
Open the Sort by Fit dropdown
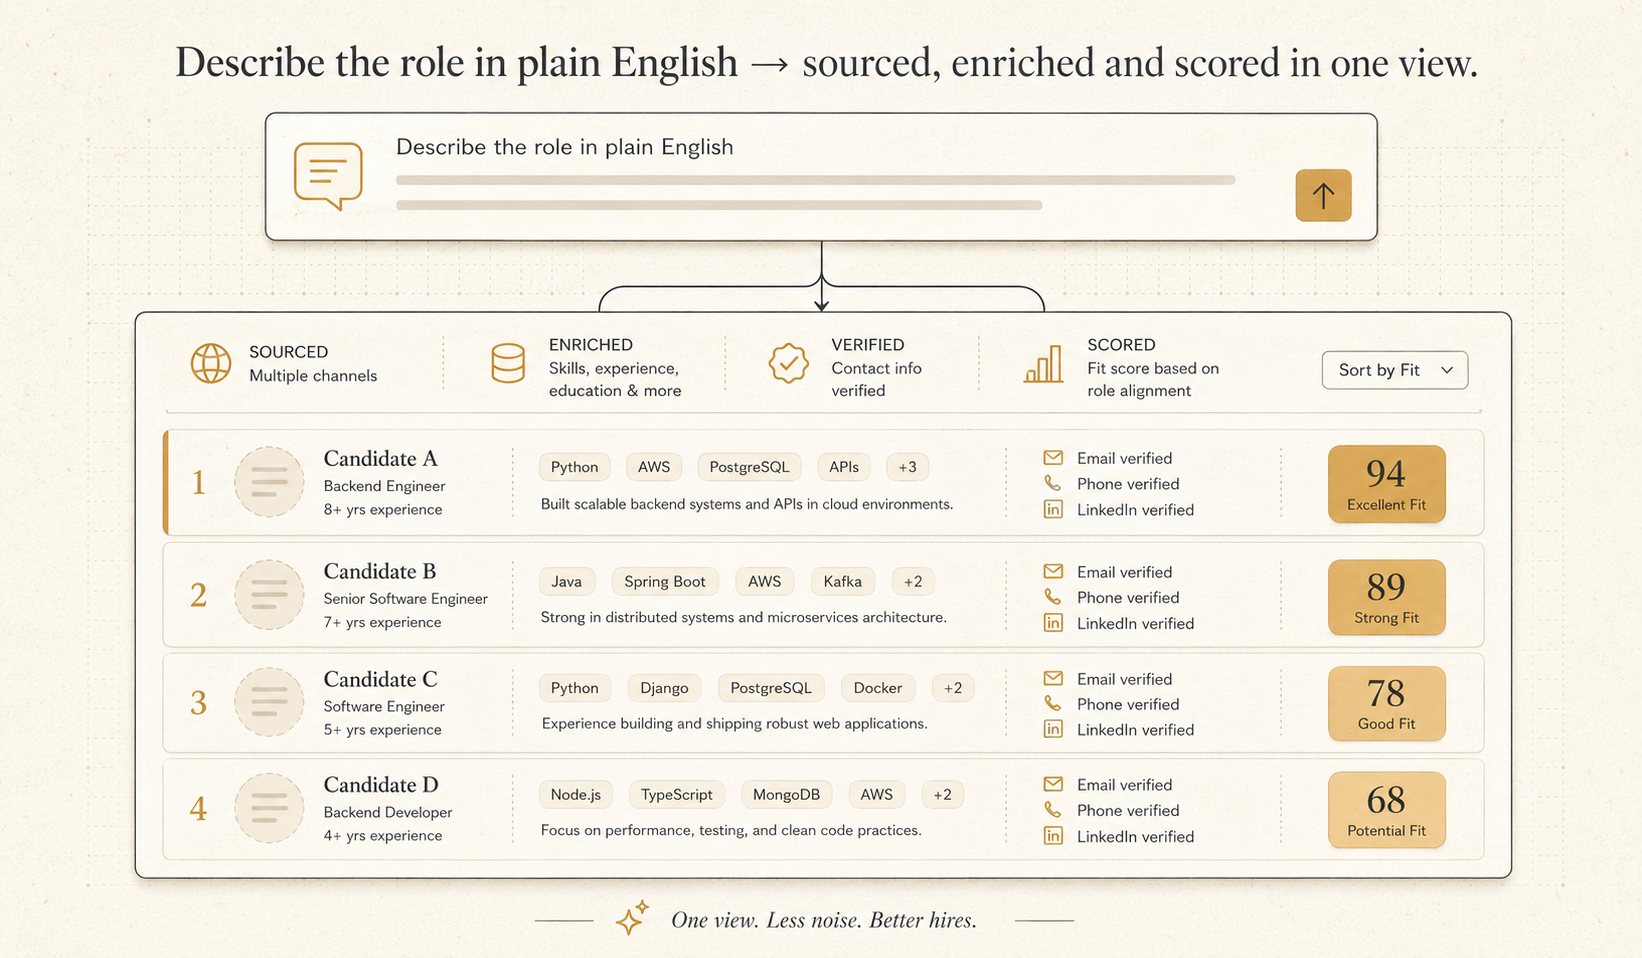(x=1394, y=370)
